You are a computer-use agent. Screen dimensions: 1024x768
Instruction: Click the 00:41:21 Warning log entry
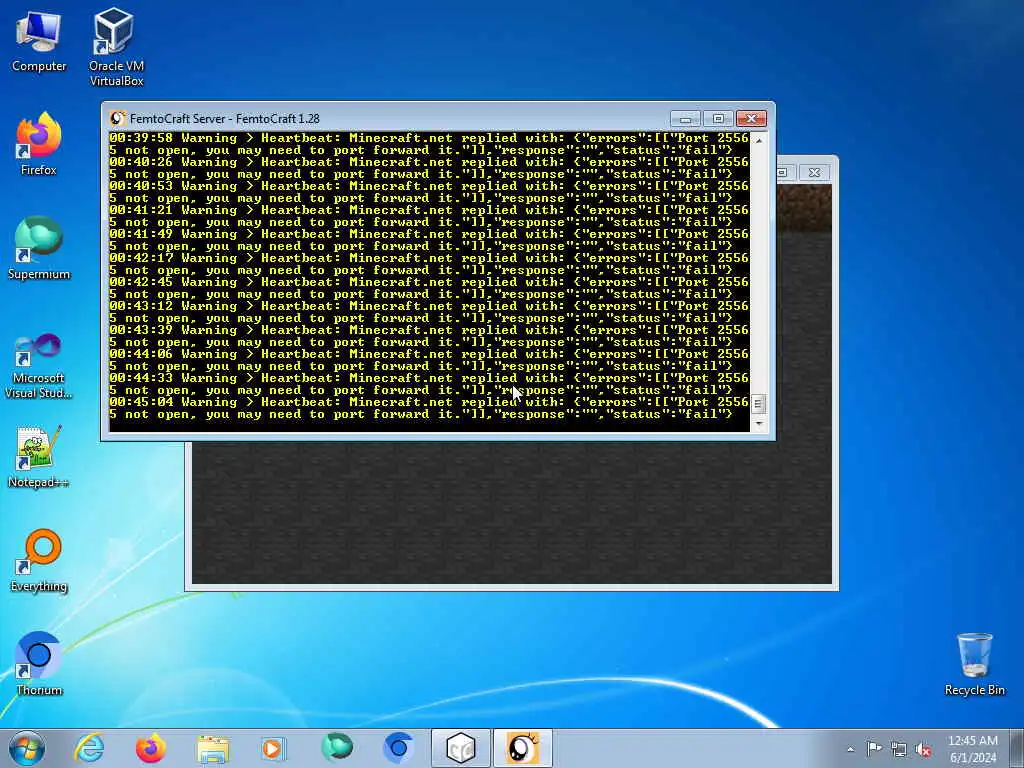coord(429,216)
